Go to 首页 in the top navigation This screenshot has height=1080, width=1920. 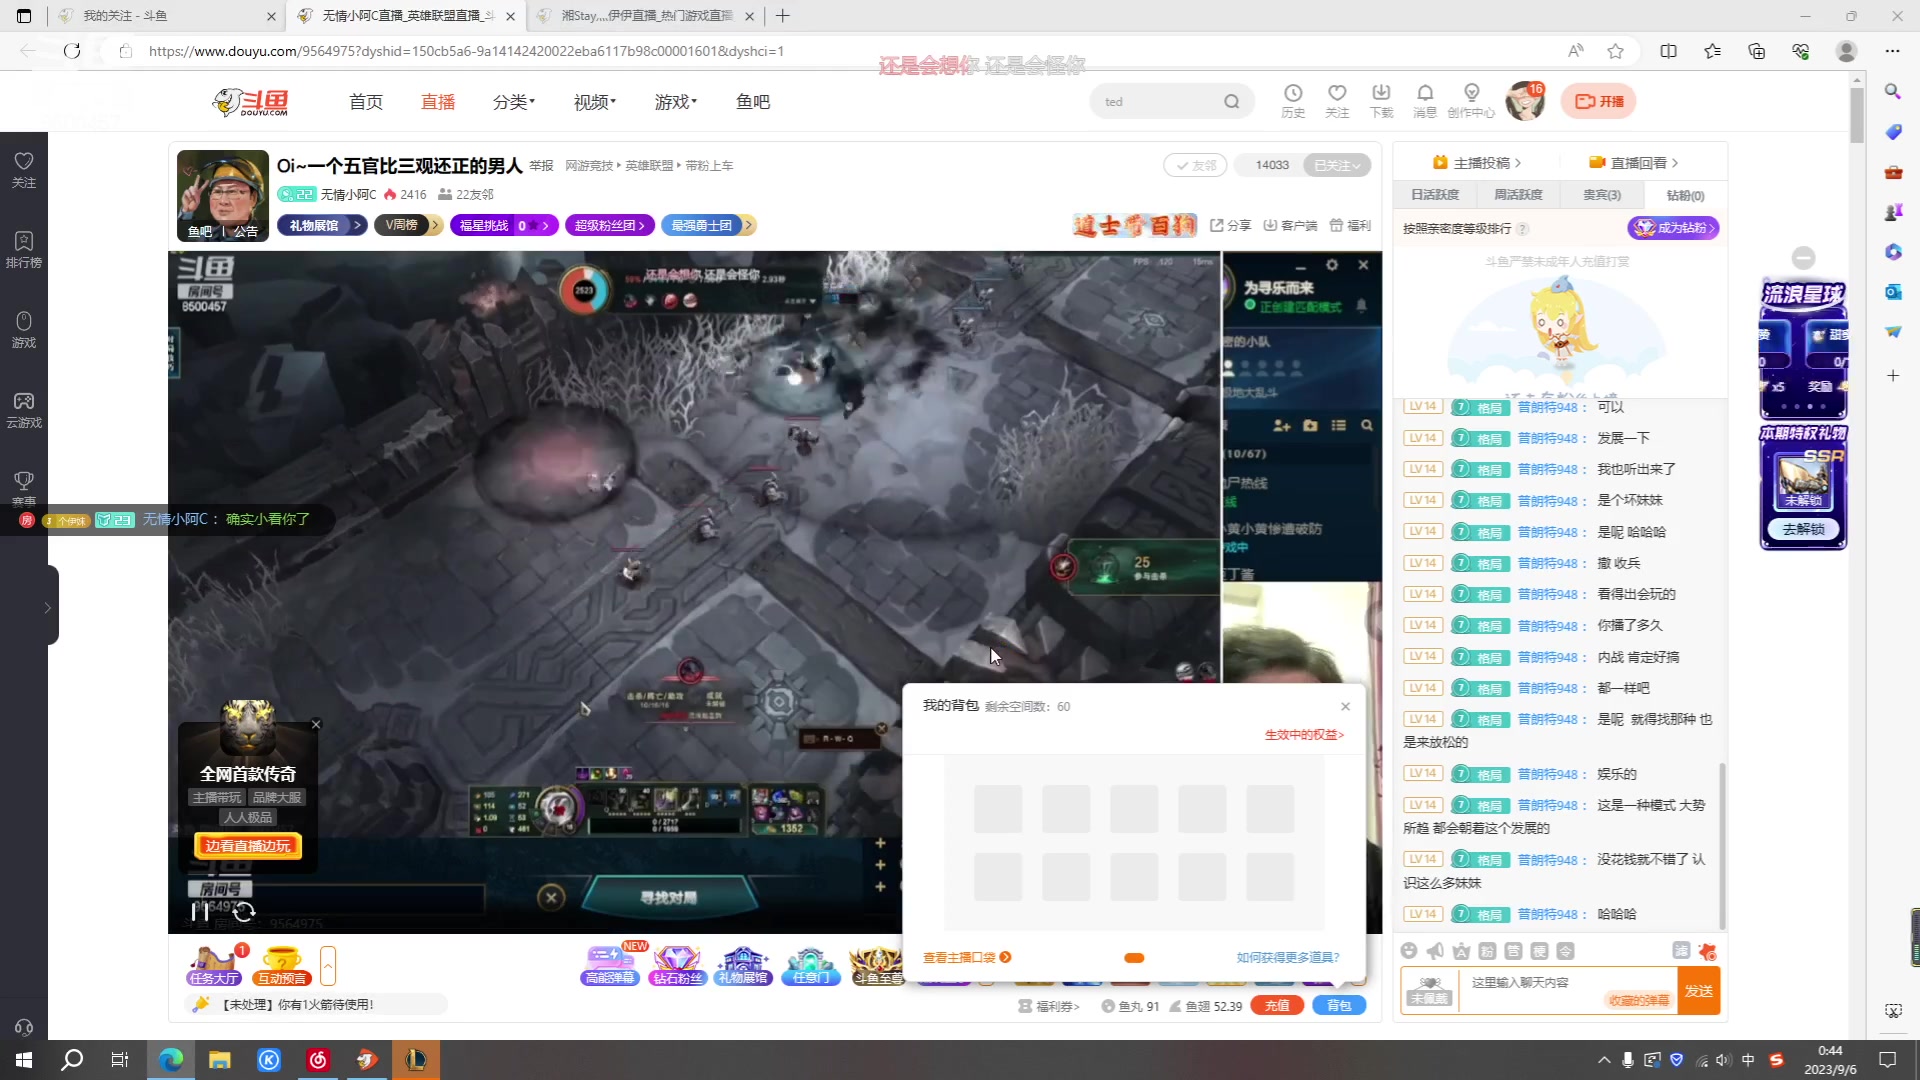(366, 102)
